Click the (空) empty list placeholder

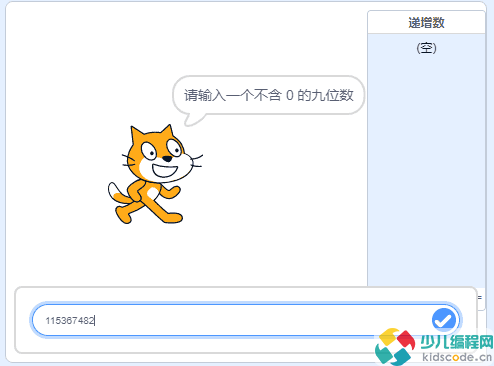[426, 49]
